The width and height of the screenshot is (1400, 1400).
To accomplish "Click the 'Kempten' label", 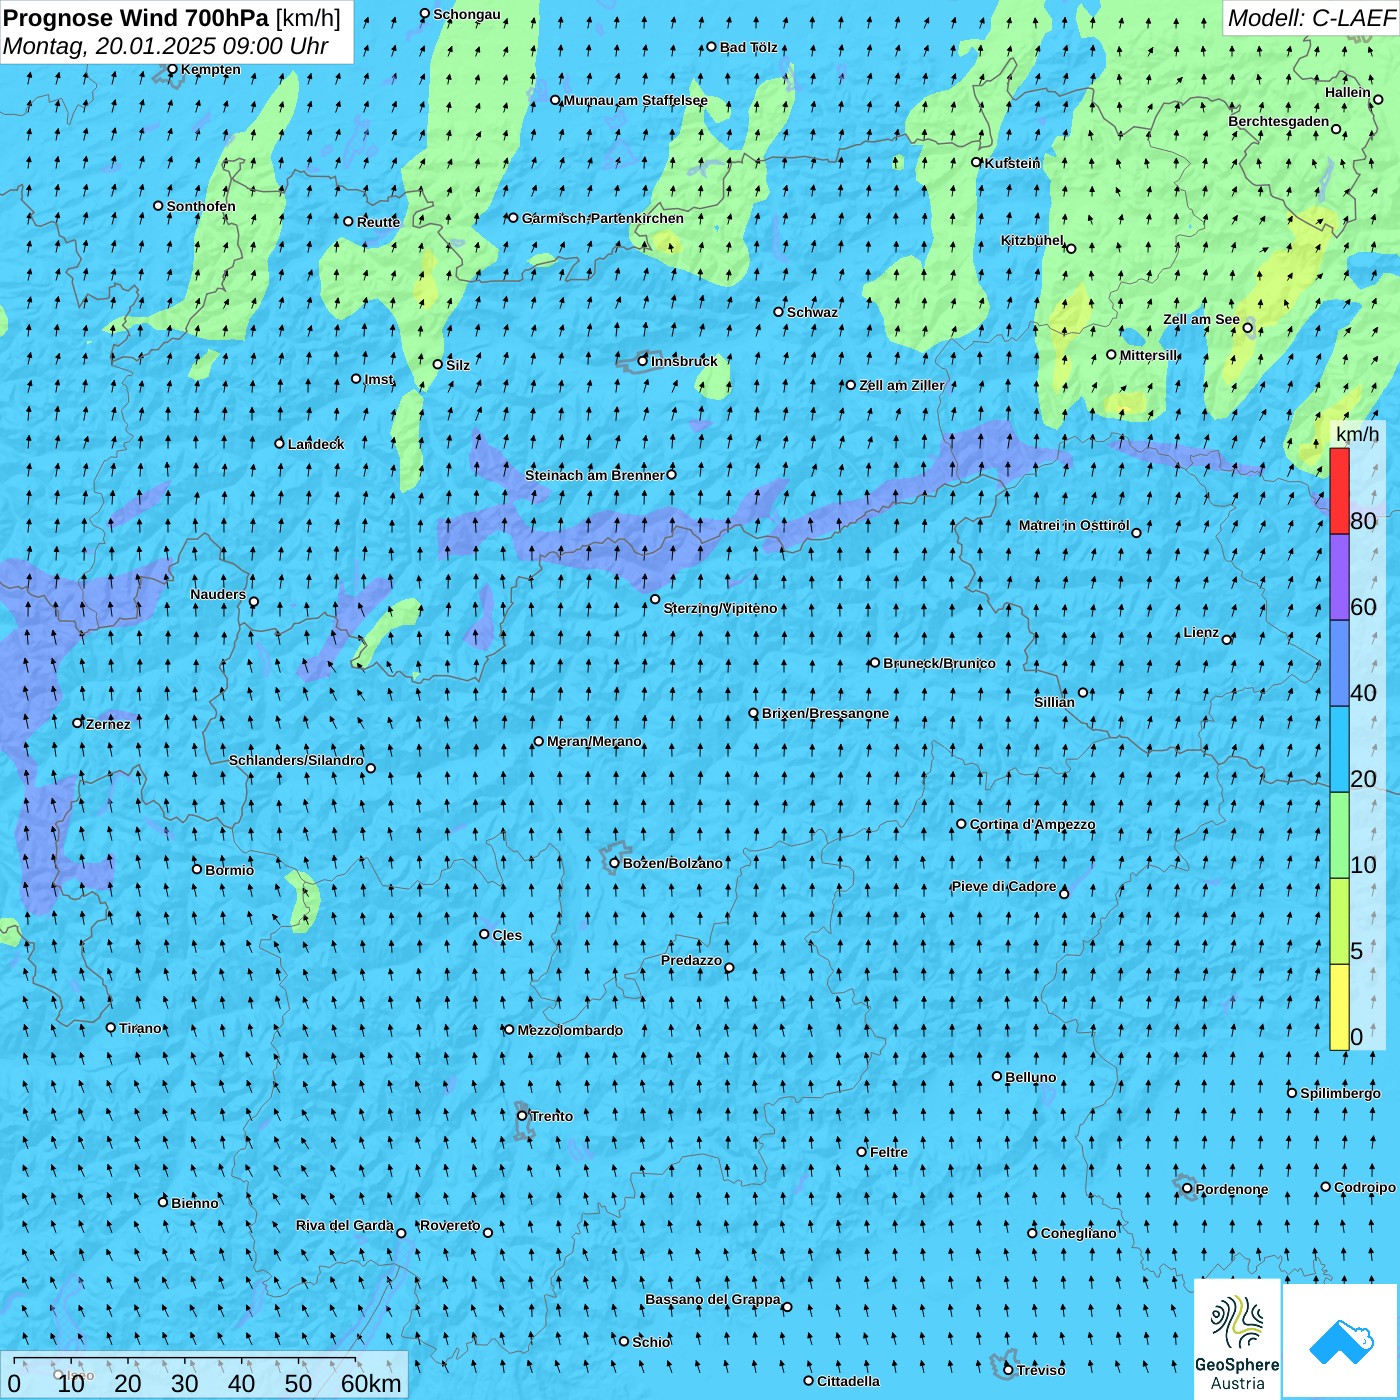I will pos(211,70).
